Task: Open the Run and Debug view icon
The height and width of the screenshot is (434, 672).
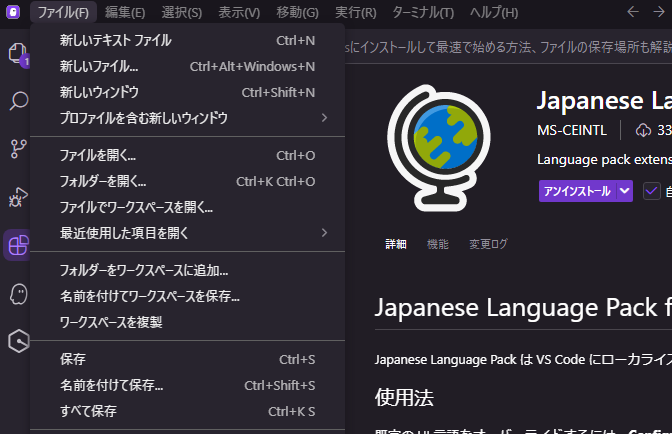Action: click(x=18, y=197)
